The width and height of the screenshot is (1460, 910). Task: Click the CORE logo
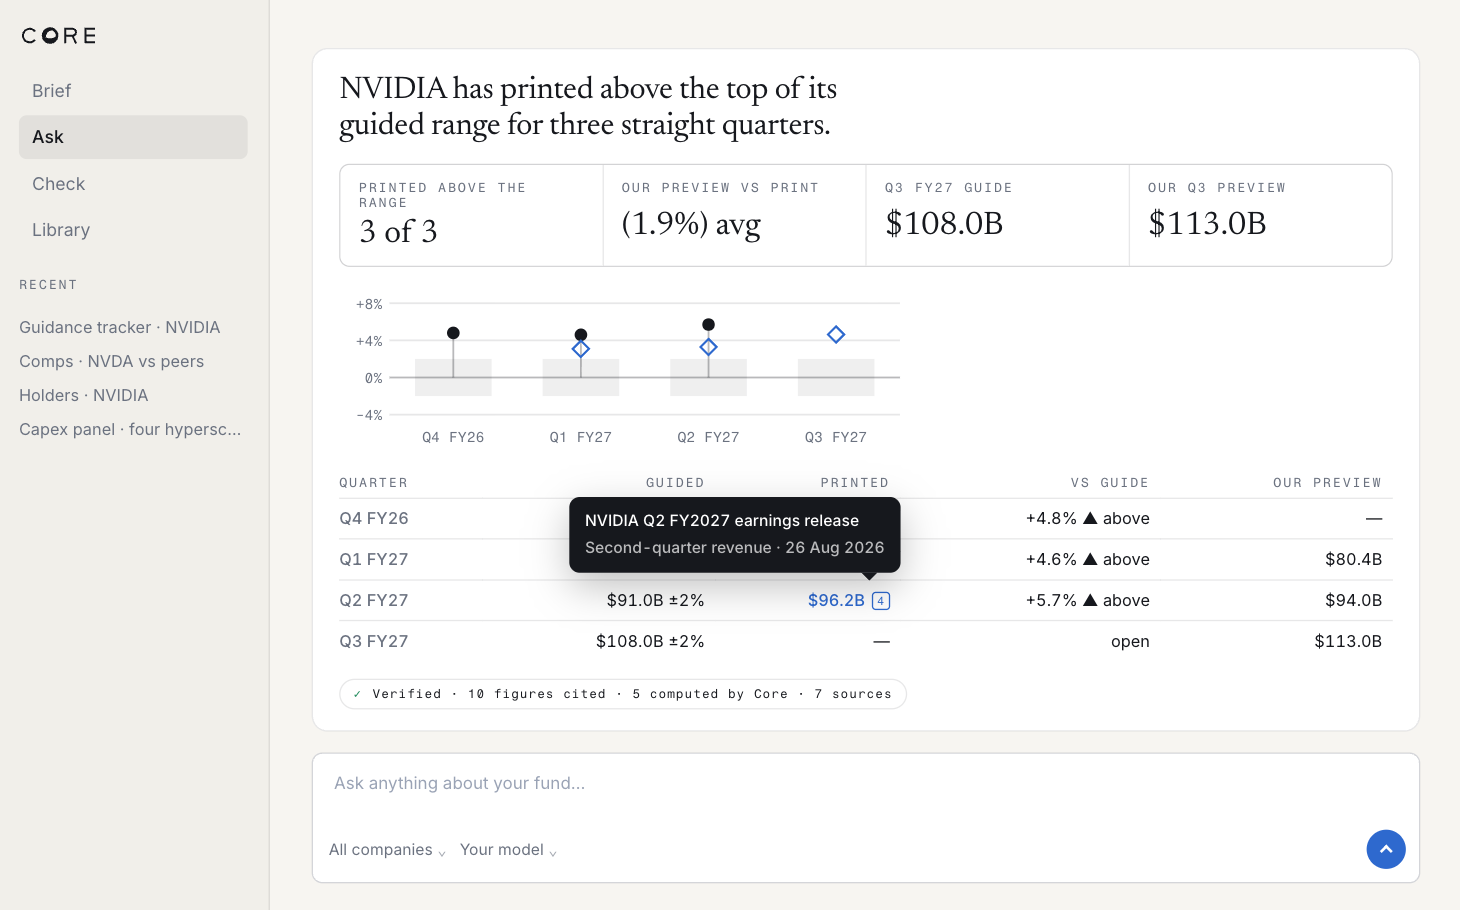click(x=59, y=36)
